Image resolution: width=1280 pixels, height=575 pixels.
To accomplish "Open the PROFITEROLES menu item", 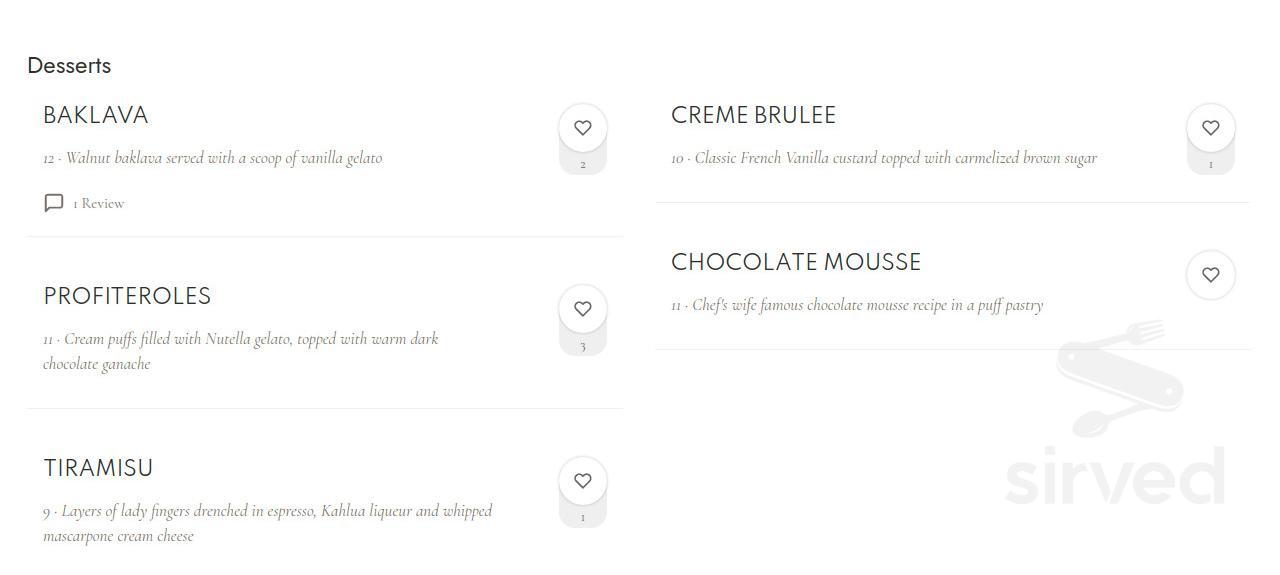I will (x=127, y=296).
